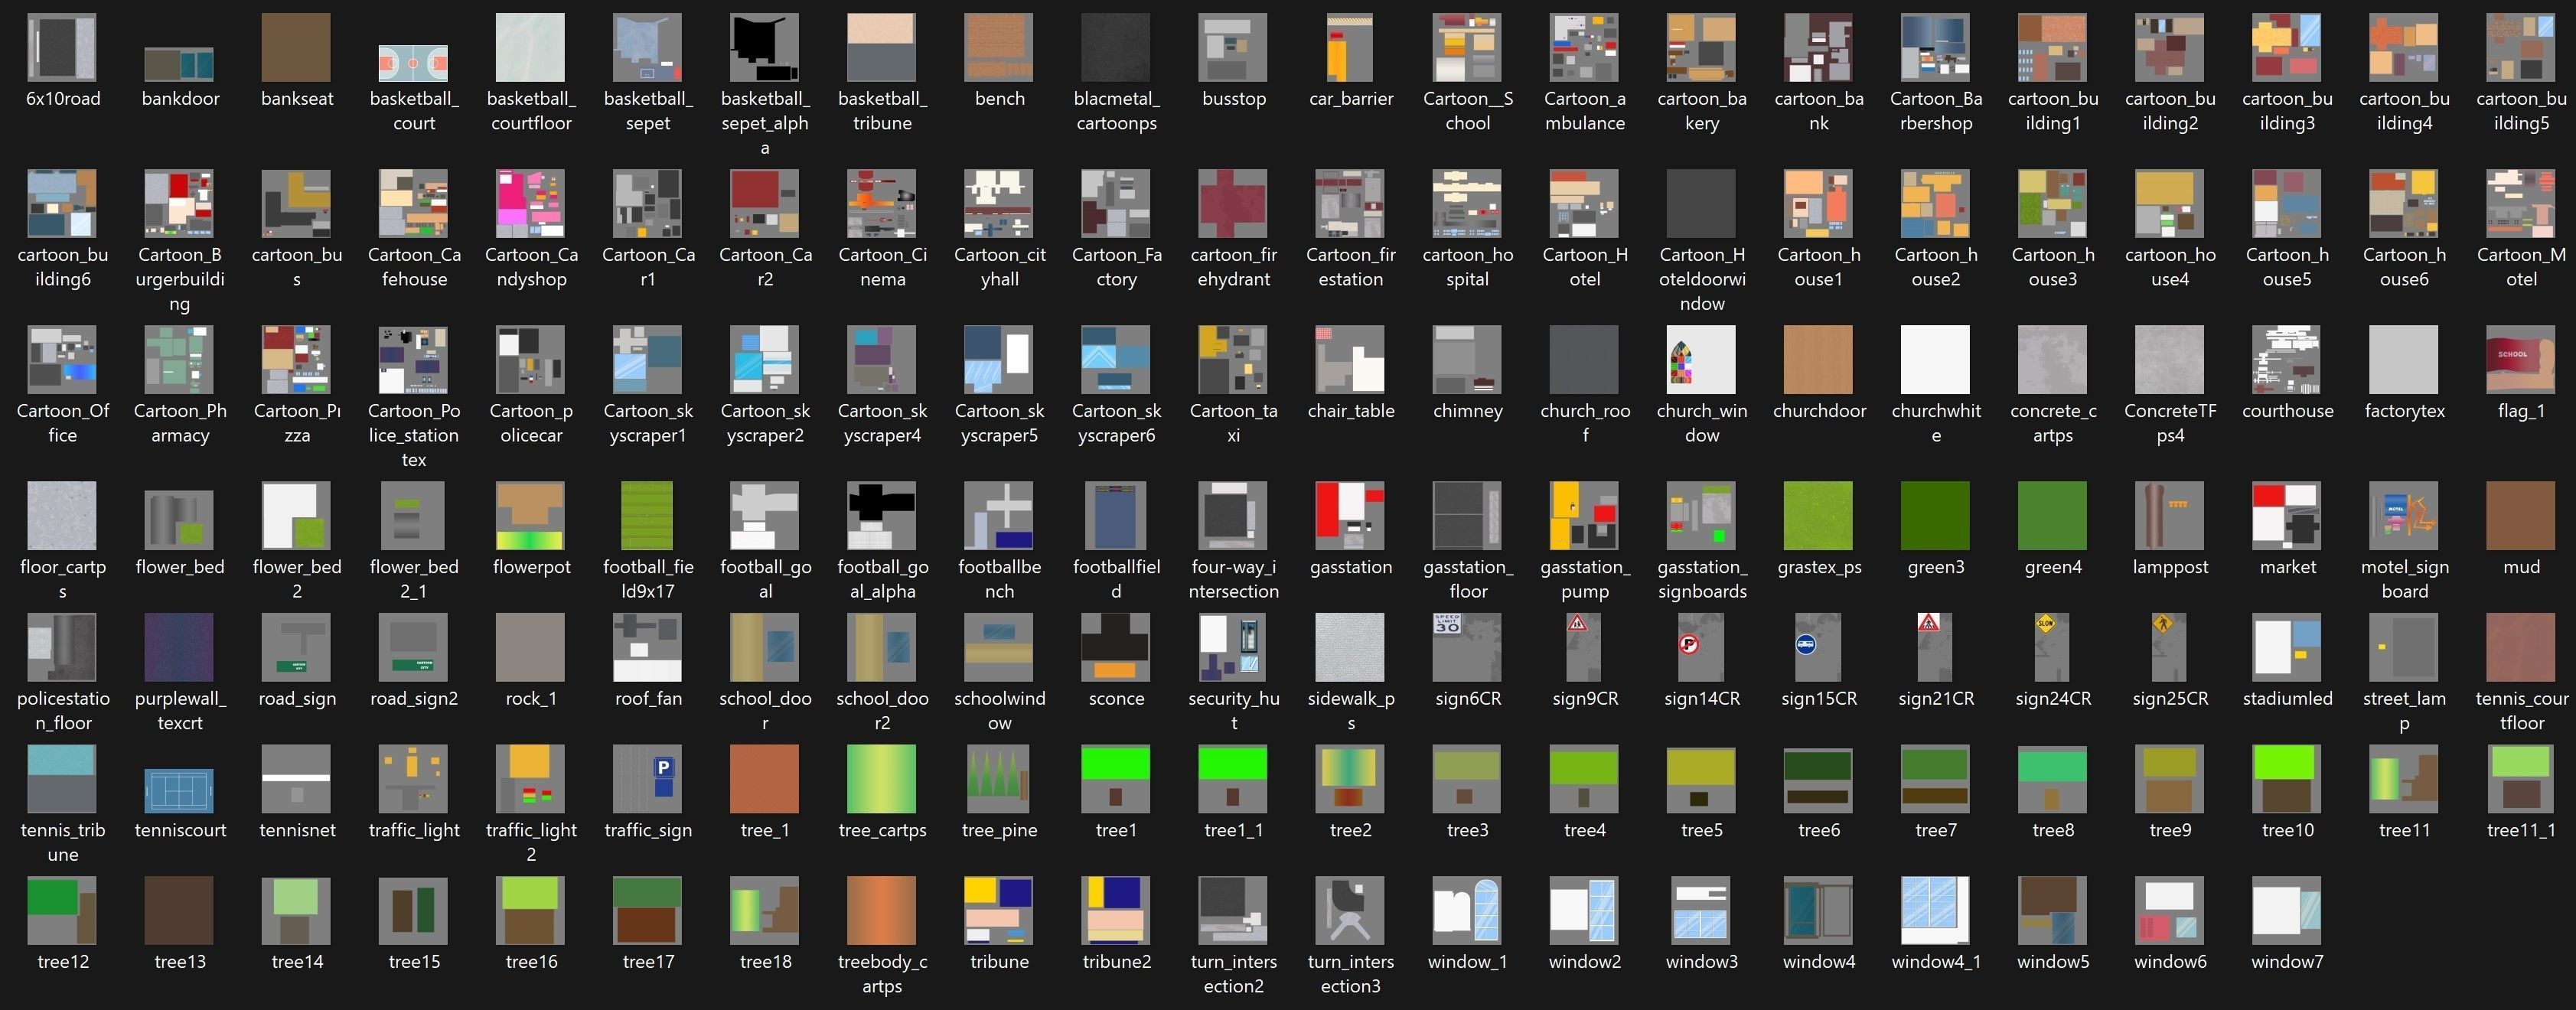Click the church_window texture icon
This screenshot has width=2576, height=1010.
[x=1701, y=359]
